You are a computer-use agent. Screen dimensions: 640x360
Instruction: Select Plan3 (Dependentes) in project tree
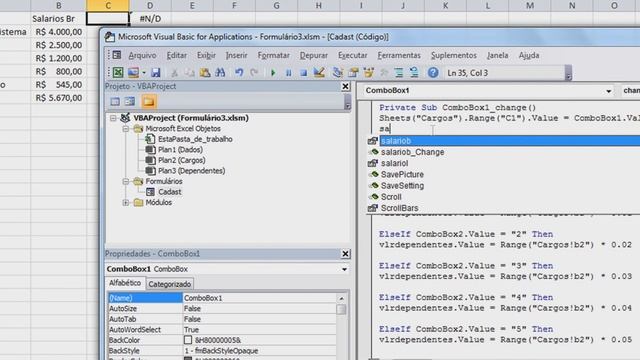(x=191, y=171)
